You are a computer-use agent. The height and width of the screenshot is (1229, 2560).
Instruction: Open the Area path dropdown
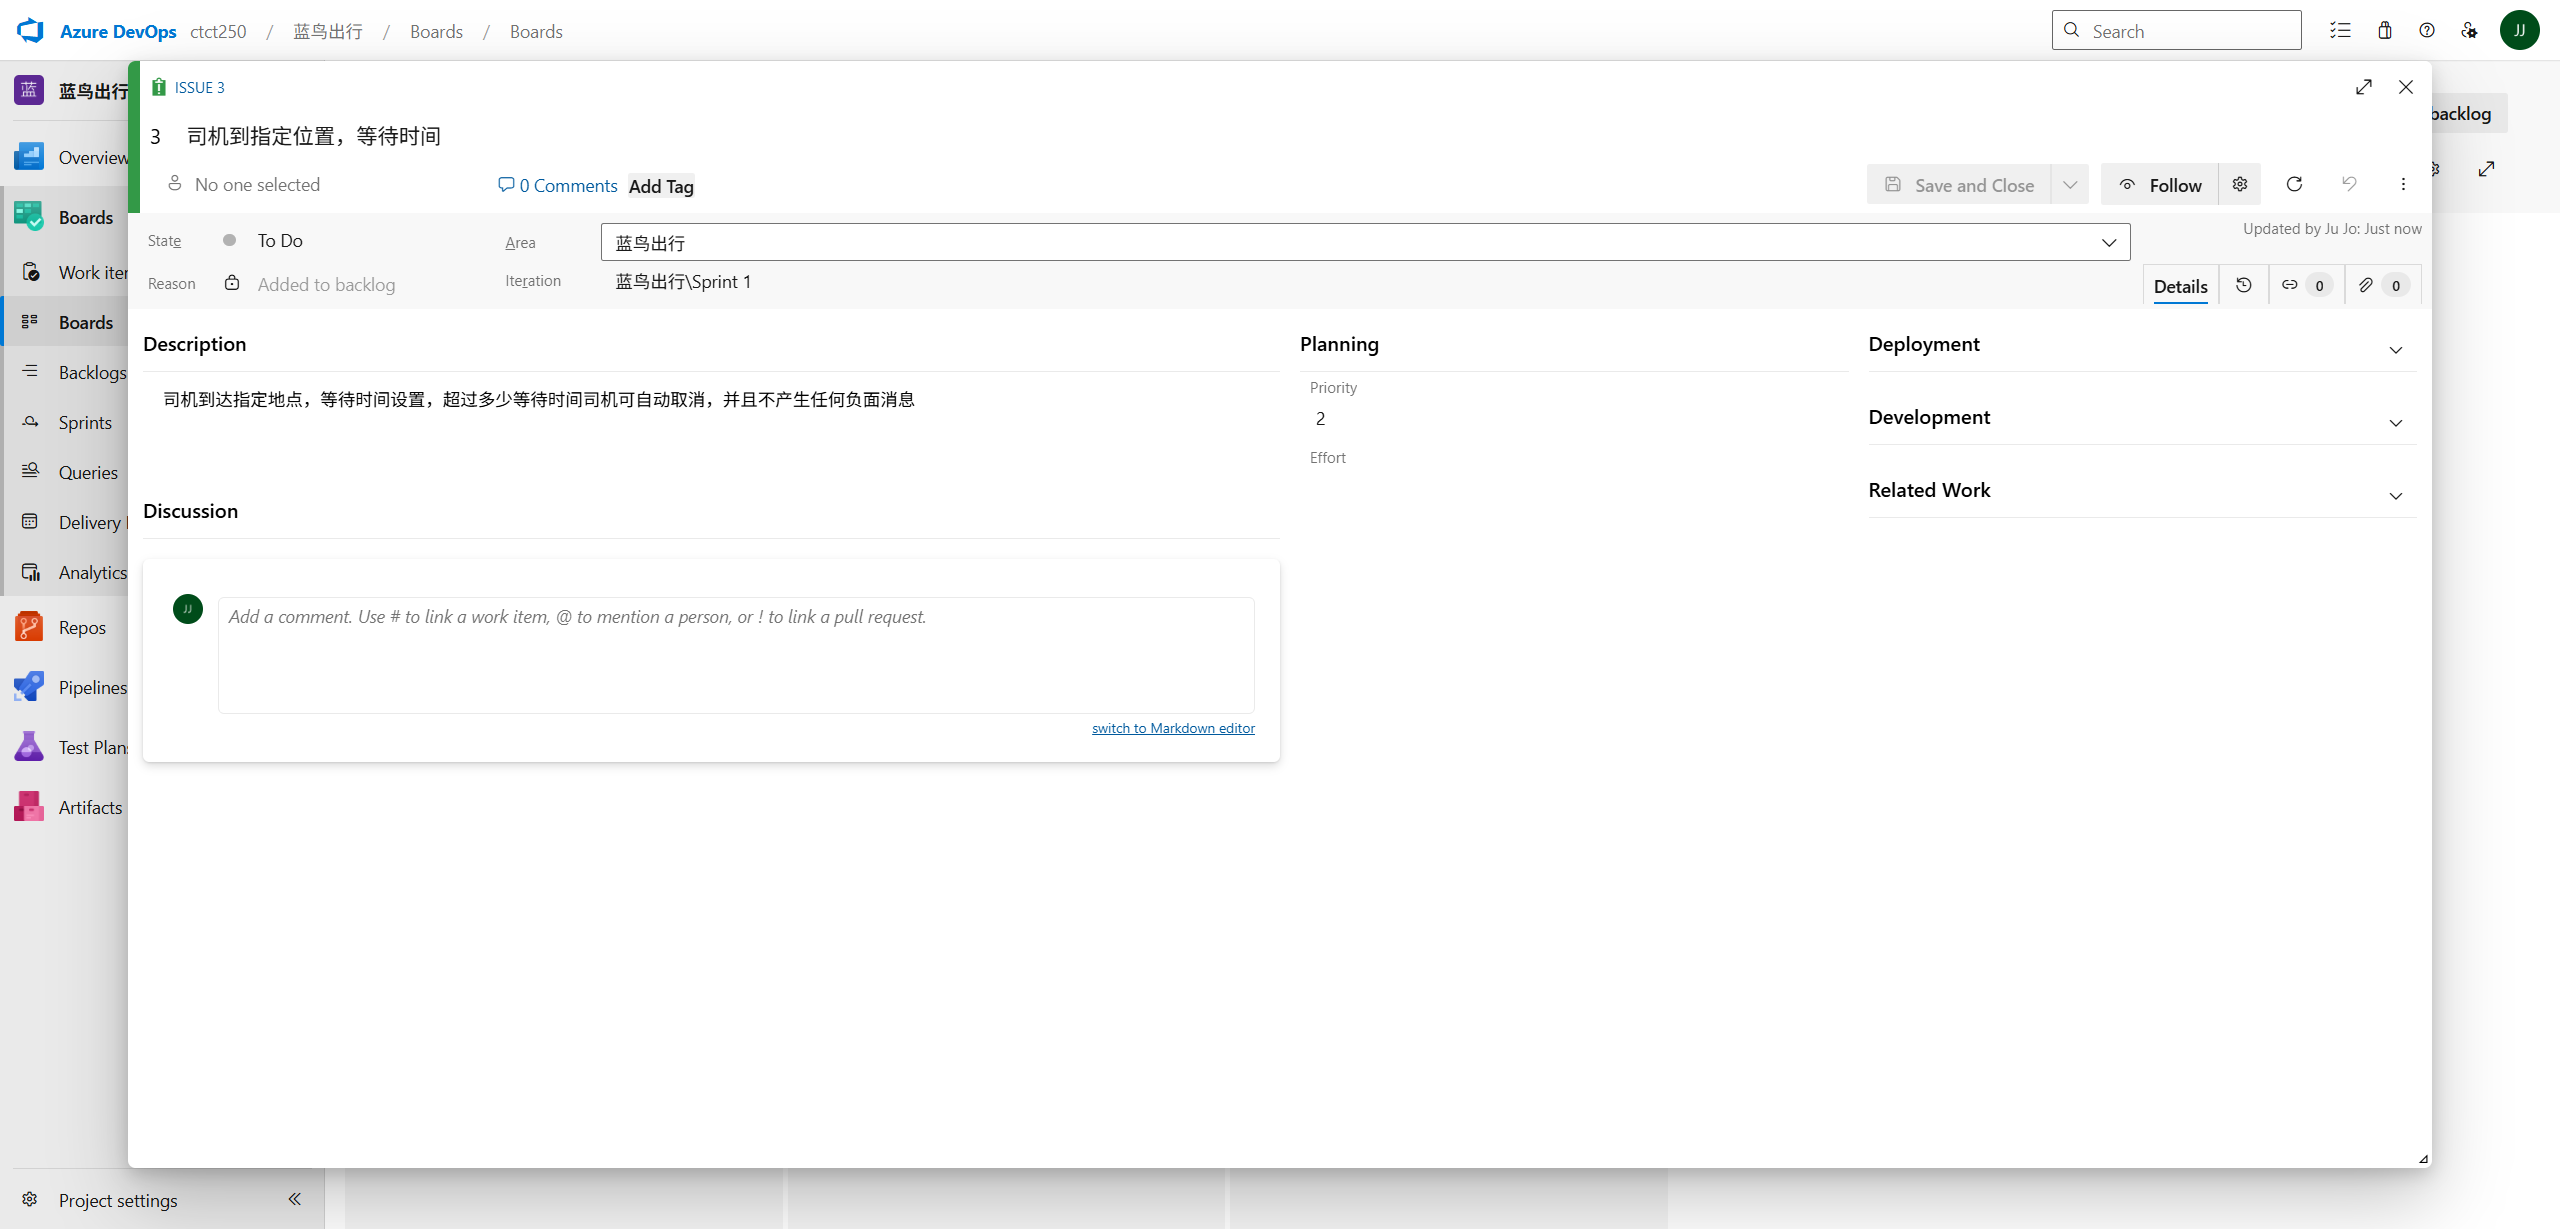pyautogui.click(x=2108, y=242)
